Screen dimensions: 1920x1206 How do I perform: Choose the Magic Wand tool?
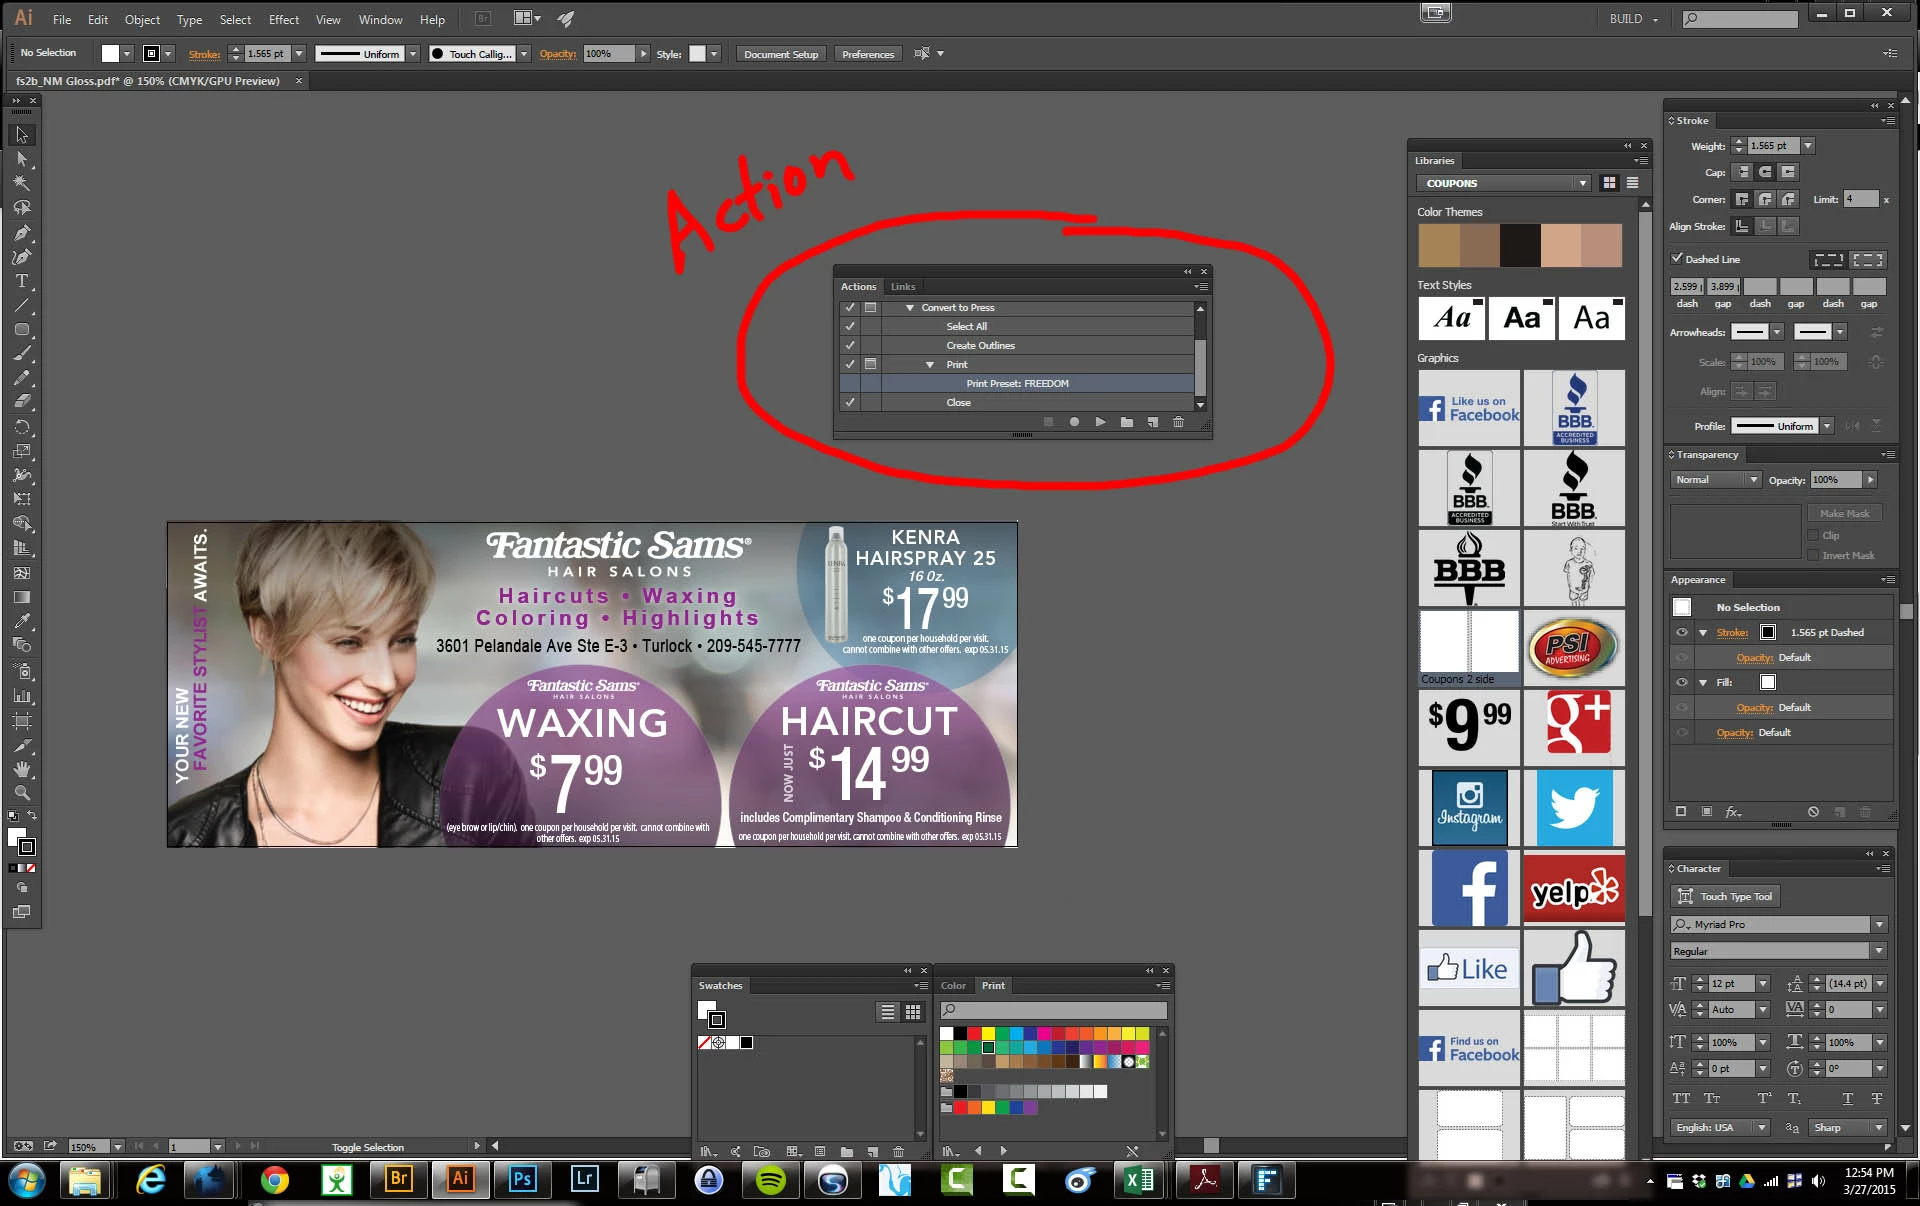22,184
